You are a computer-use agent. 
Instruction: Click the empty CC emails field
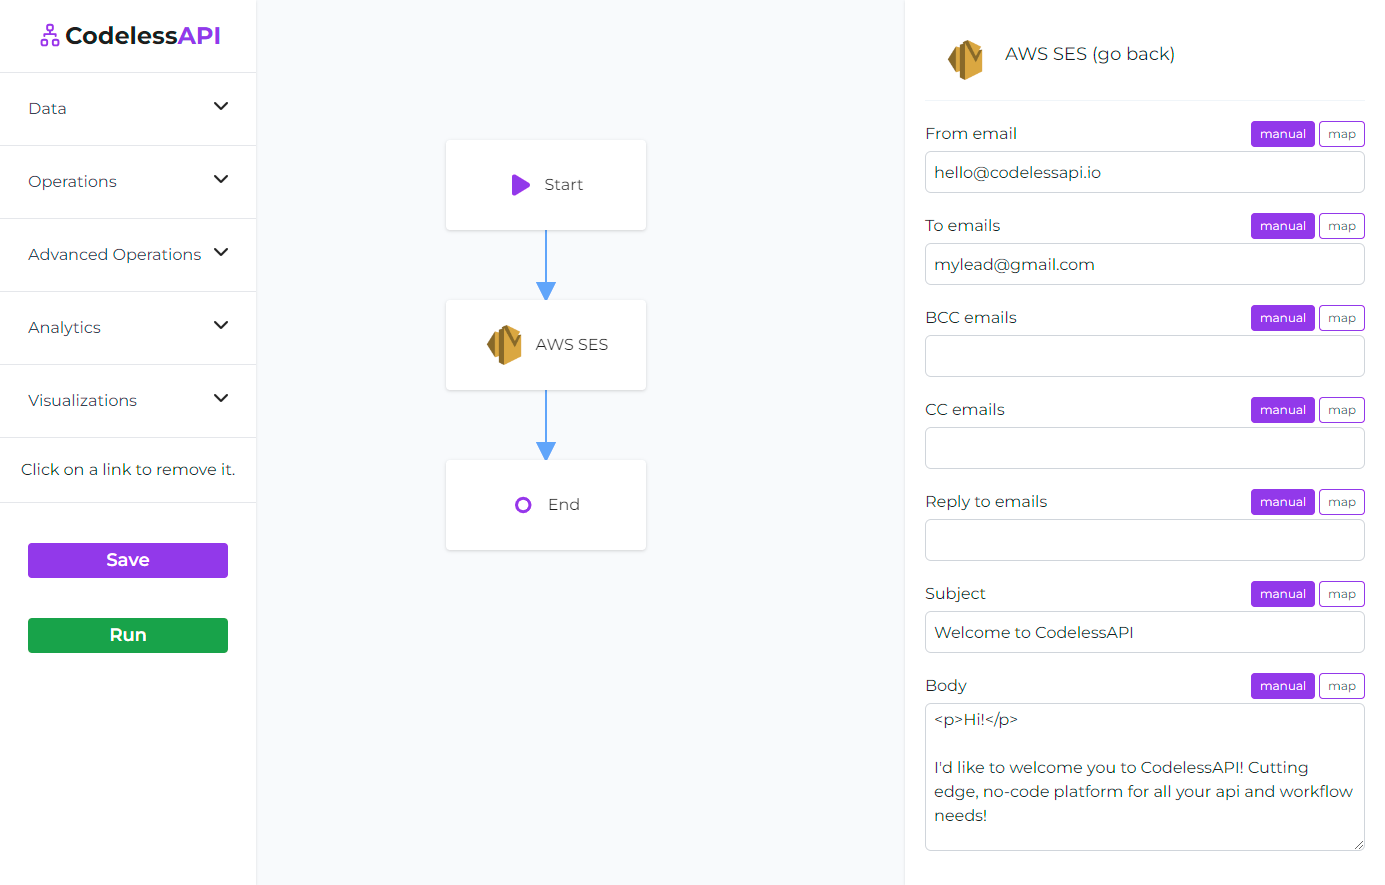coord(1145,448)
